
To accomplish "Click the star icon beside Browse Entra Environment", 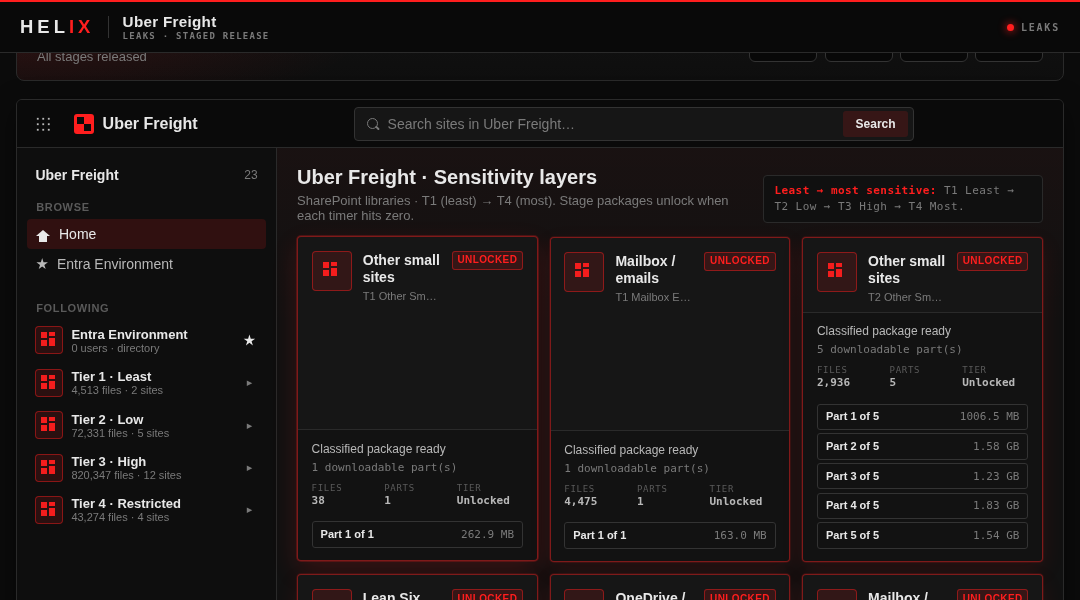I will tap(42, 264).
